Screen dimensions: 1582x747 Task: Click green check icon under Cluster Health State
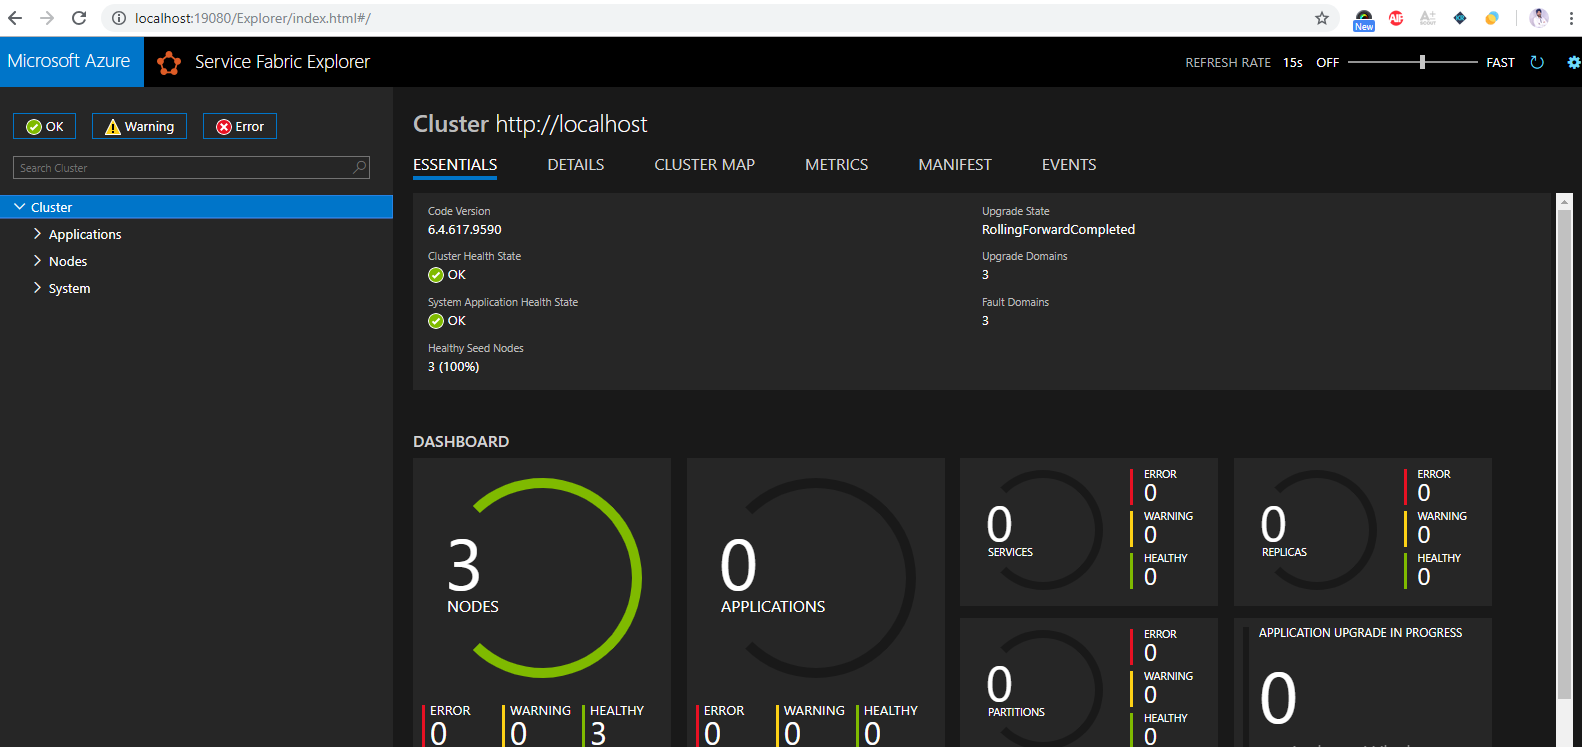436,275
